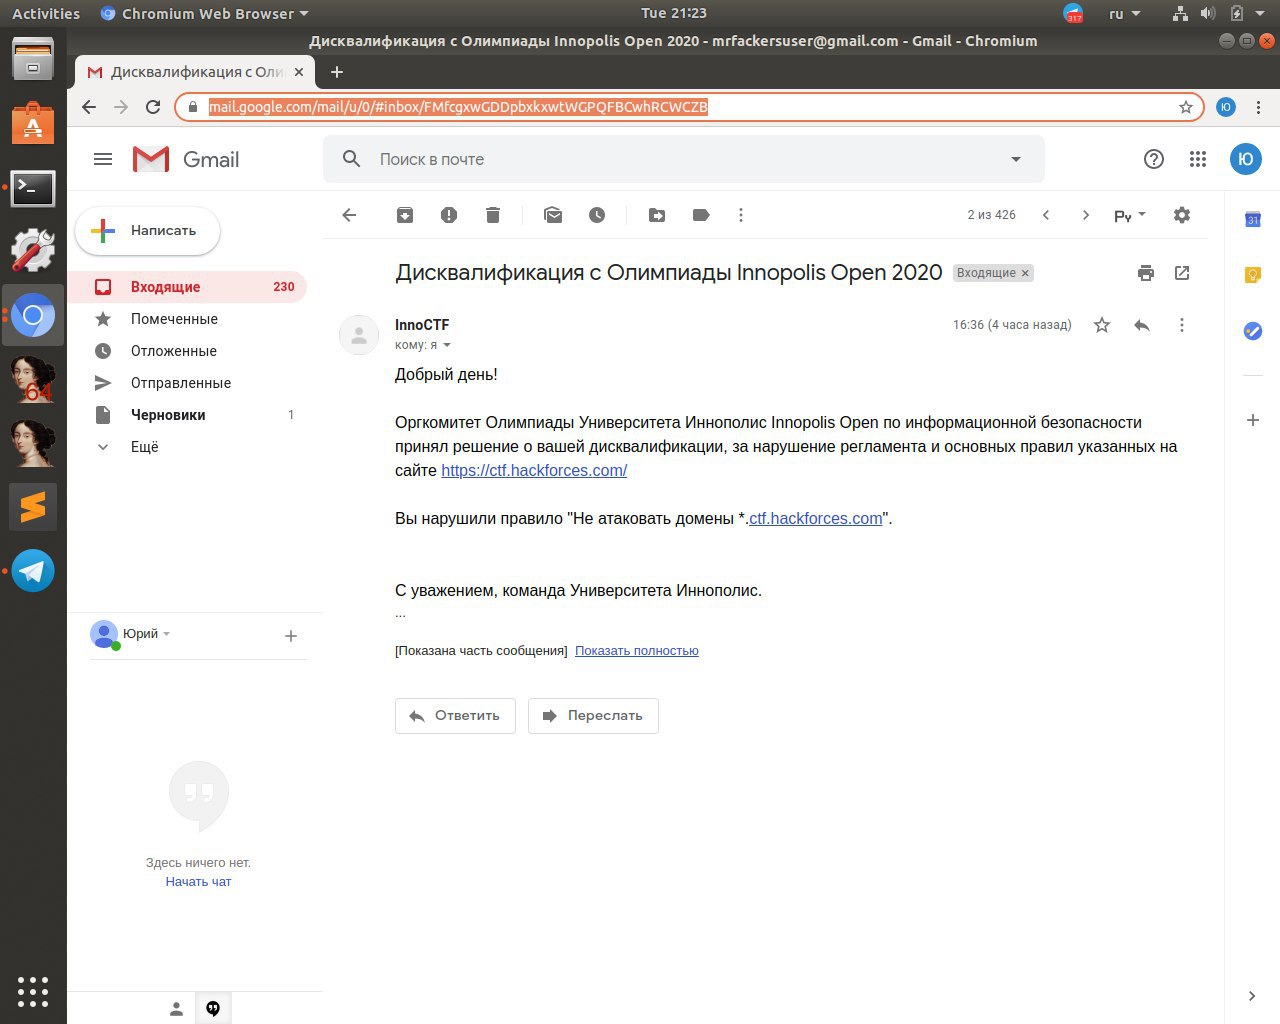The width and height of the screenshot is (1280, 1024).
Task: Switch to the Gmail browser tab
Action: (195, 72)
